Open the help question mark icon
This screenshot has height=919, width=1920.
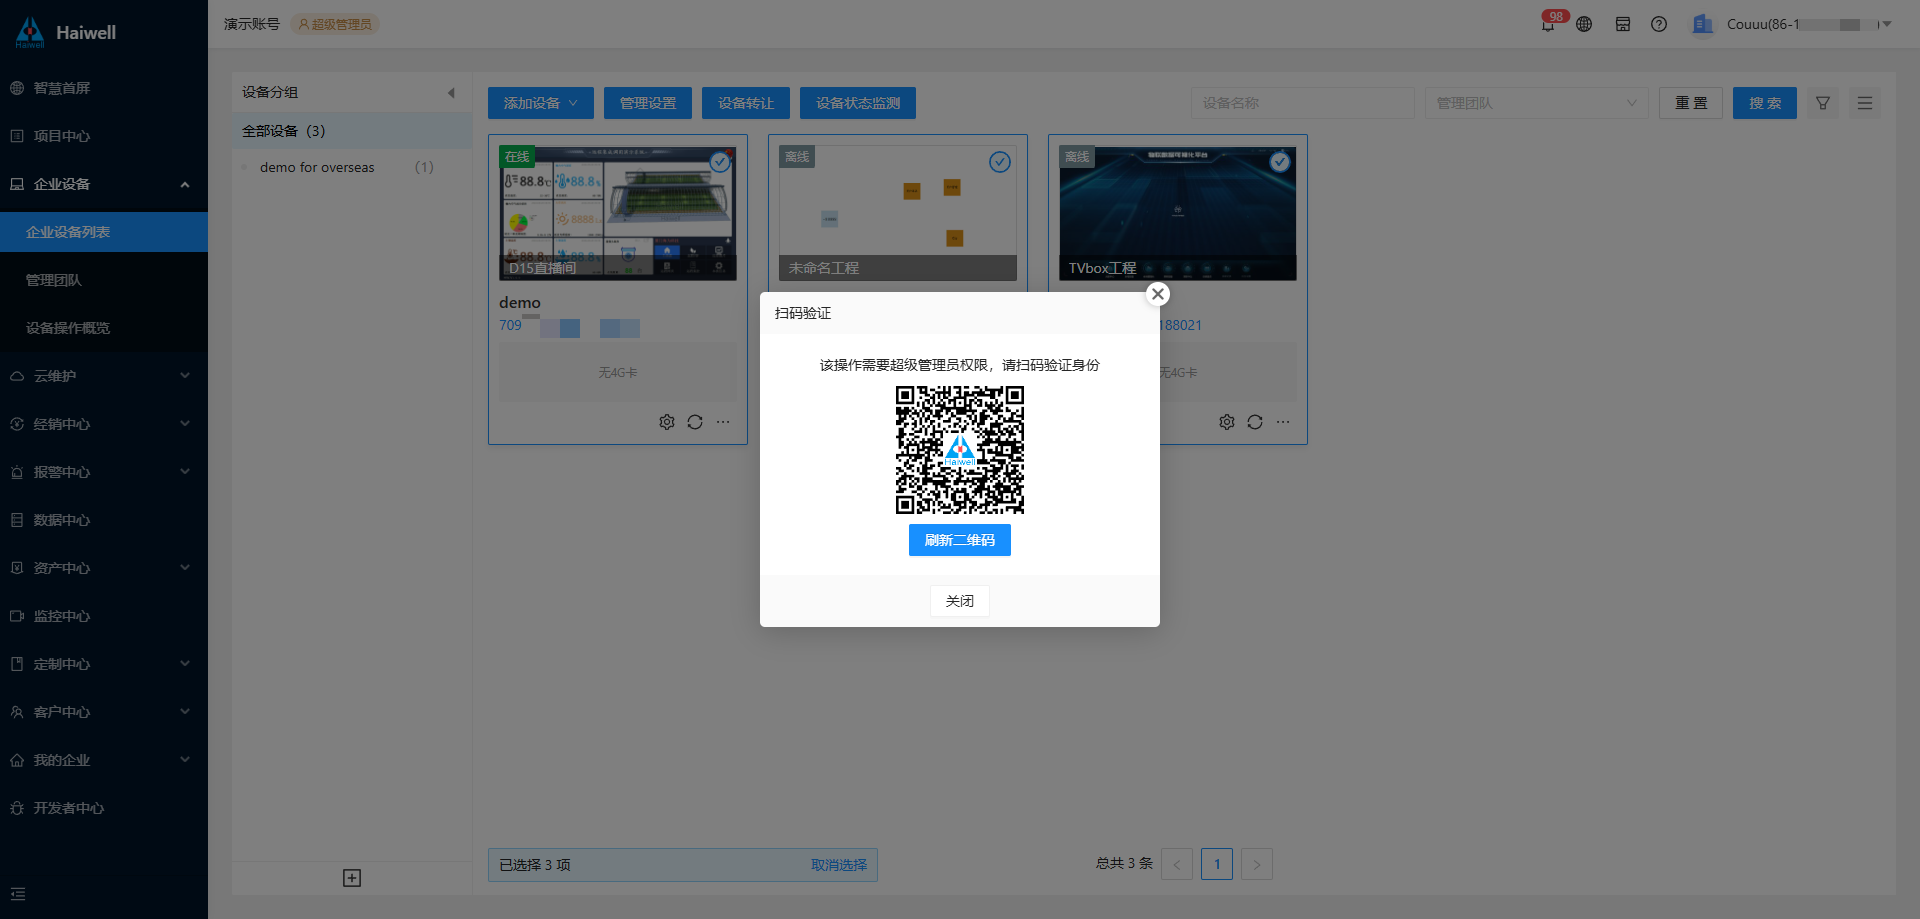tap(1659, 24)
